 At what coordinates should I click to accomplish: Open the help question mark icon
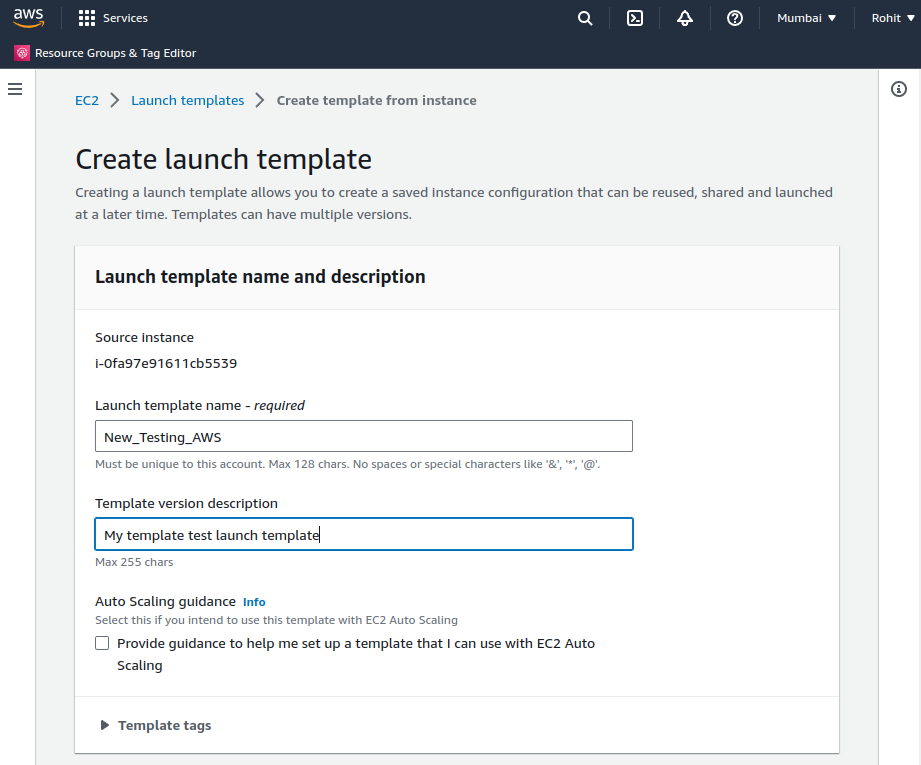[735, 18]
